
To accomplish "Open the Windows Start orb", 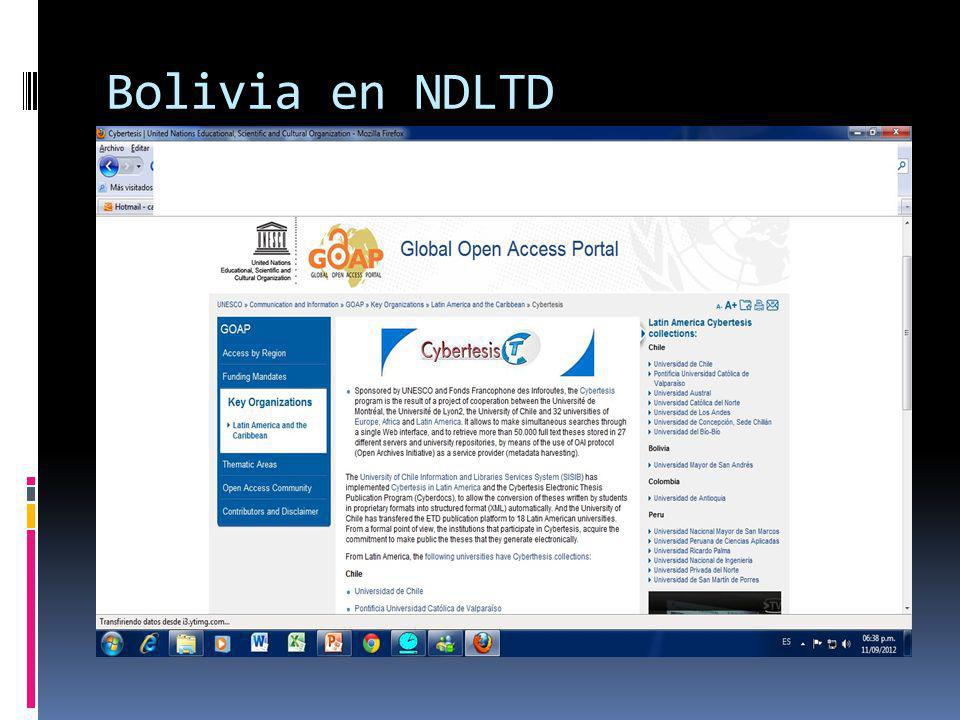I will (x=112, y=643).
